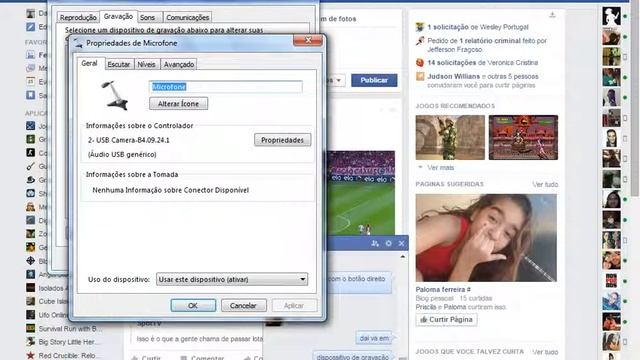Close the chat window with X
640x360 pixels.
pyautogui.click(x=401, y=243)
